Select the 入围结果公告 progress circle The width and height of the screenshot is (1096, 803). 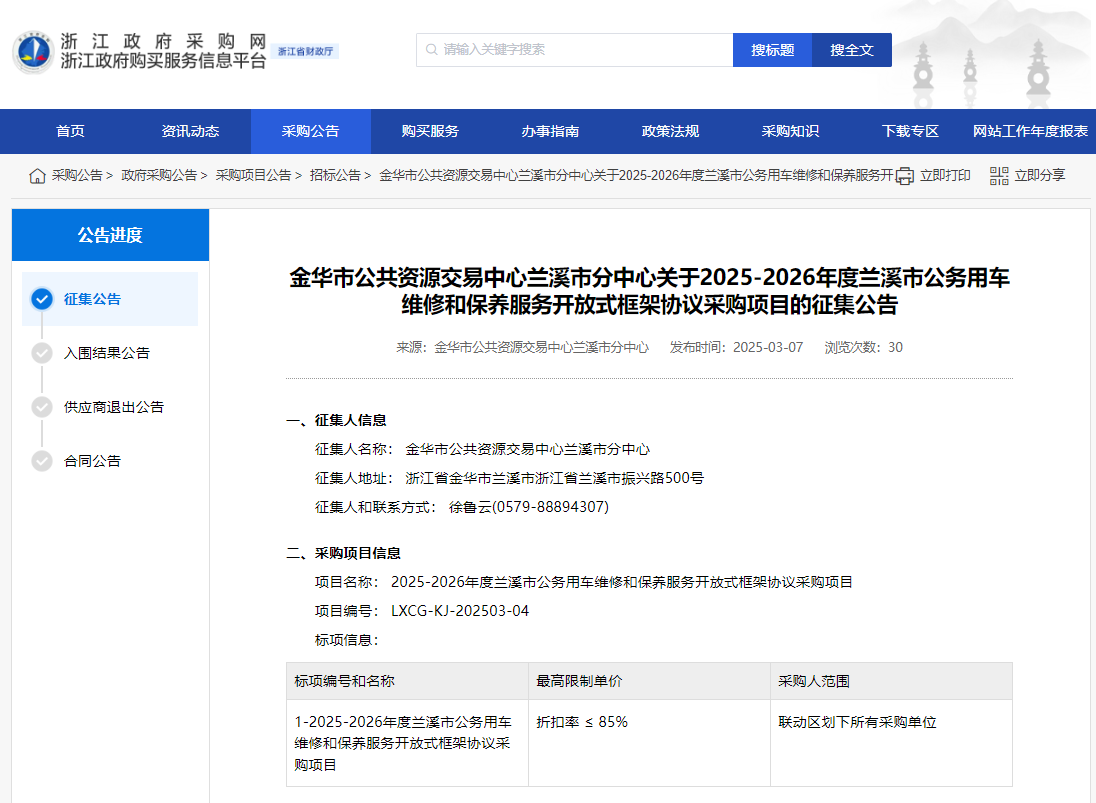[x=41, y=352]
